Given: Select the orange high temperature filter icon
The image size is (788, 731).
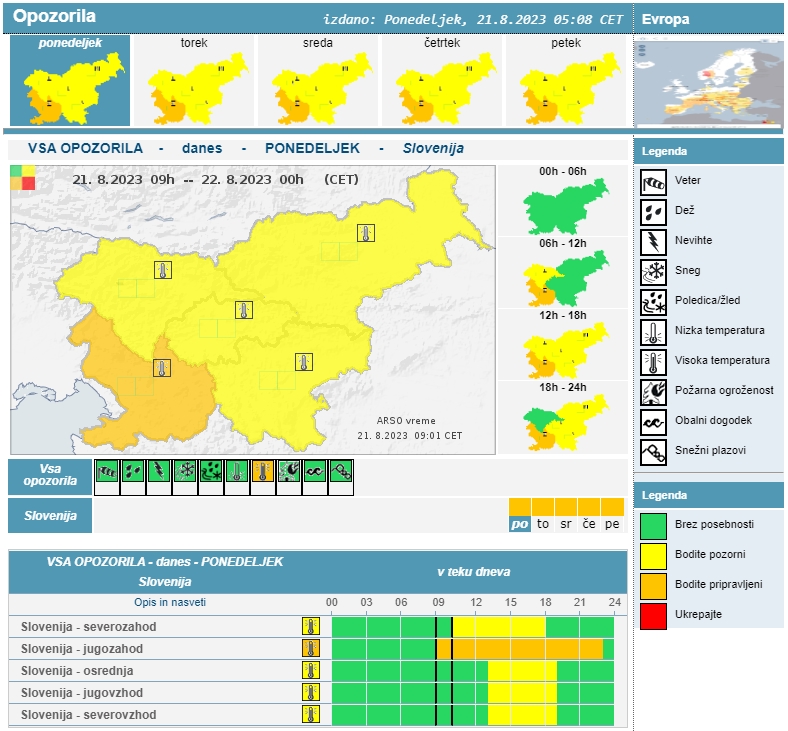Looking at the screenshot, I should pyautogui.click(x=263, y=472).
